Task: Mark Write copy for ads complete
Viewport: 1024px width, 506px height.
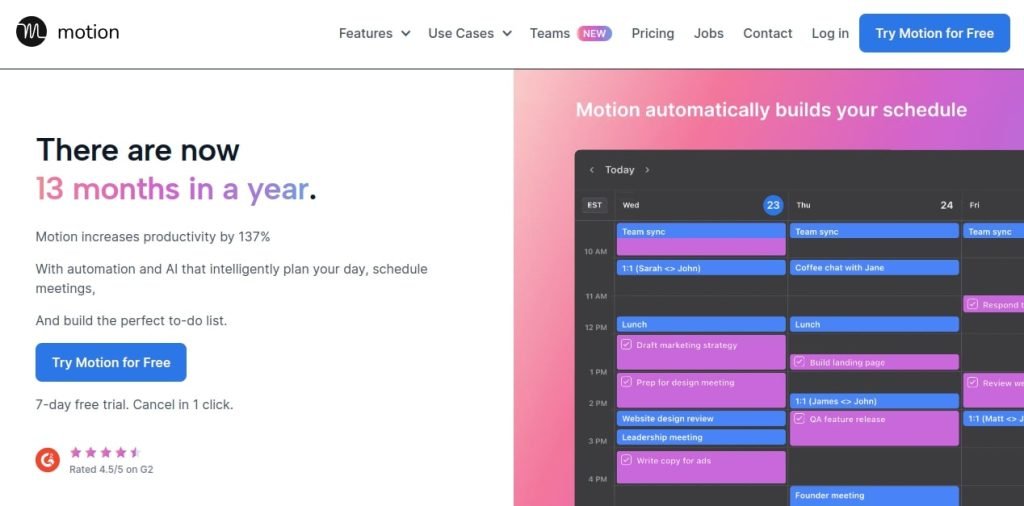Action: (626, 460)
